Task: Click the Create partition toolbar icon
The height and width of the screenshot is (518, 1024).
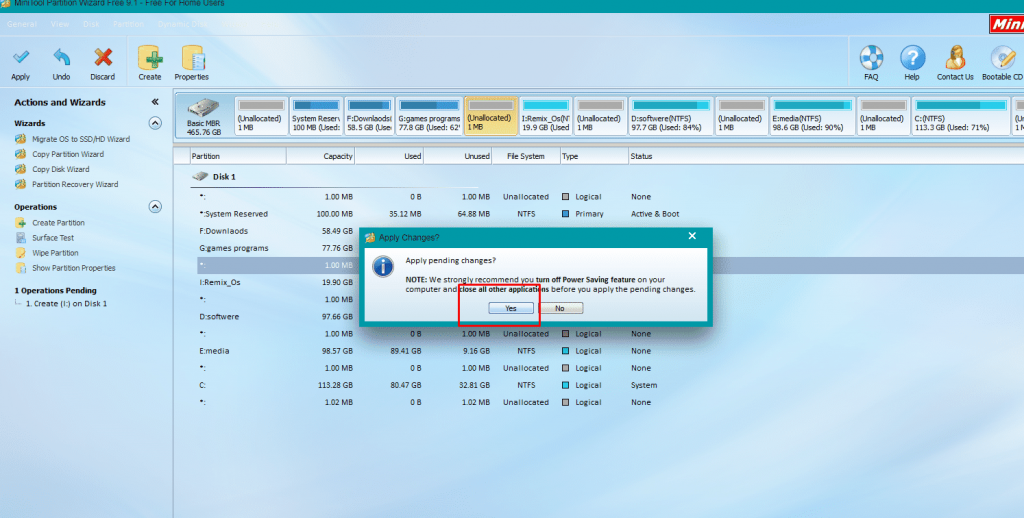Action: click(150, 58)
